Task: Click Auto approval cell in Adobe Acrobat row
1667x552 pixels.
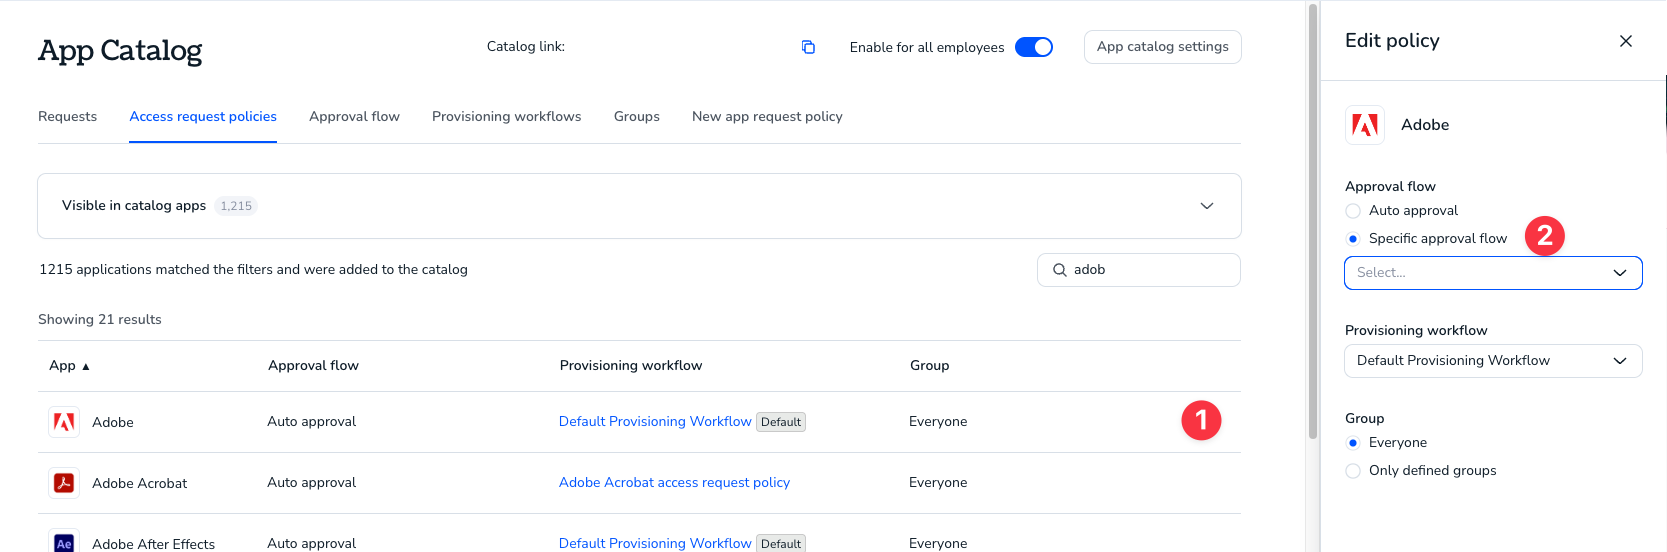Action: 311,483
